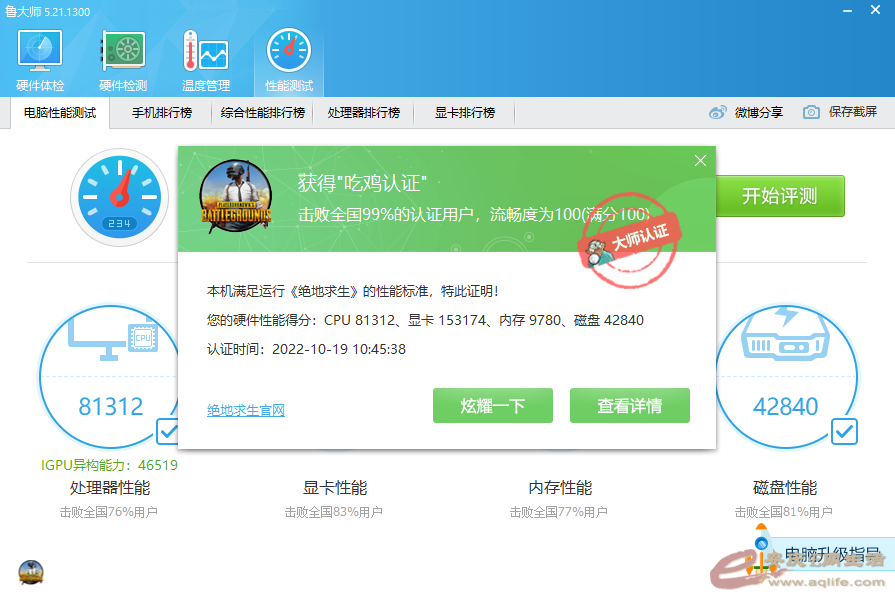Image resolution: width=895 pixels, height=595 pixels.
Task: Switch to the 手机排行榜 tab
Action: (162, 113)
